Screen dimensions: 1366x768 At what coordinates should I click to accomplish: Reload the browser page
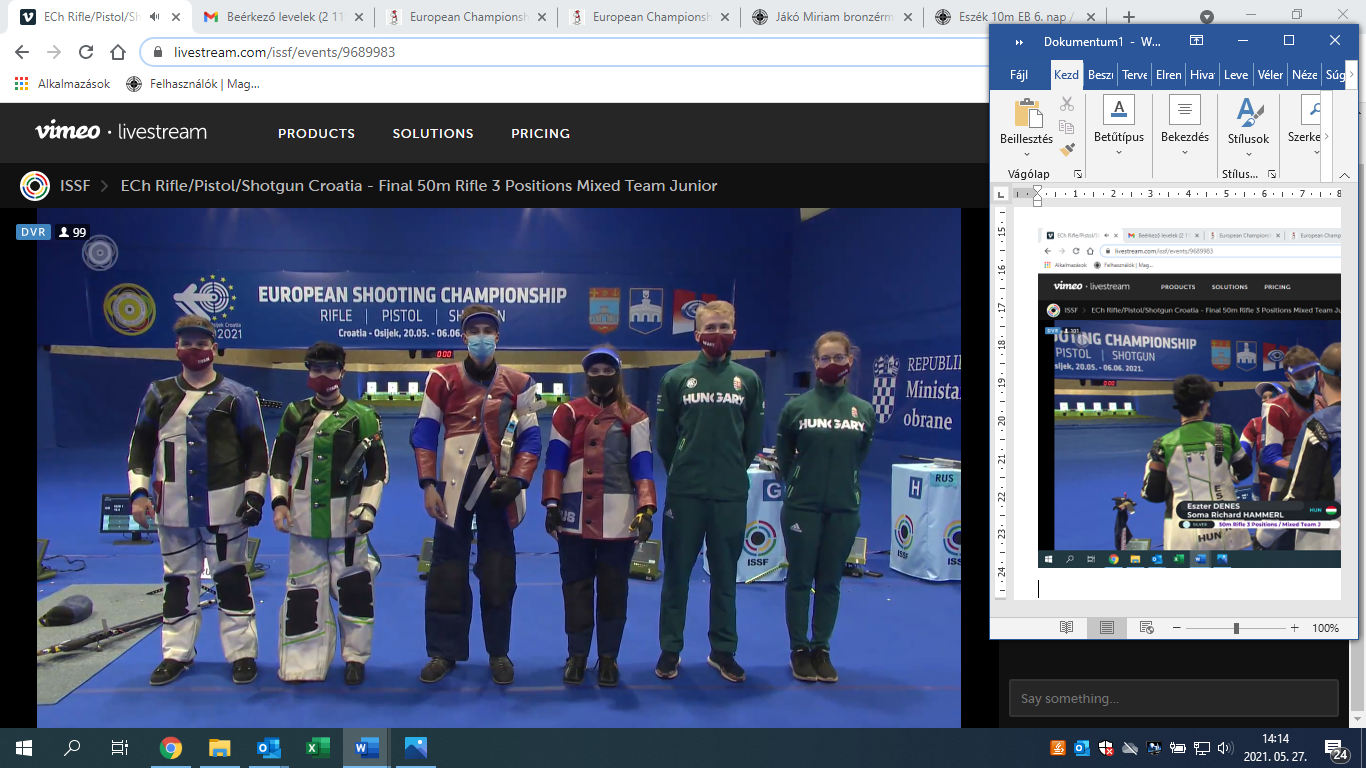point(86,52)
